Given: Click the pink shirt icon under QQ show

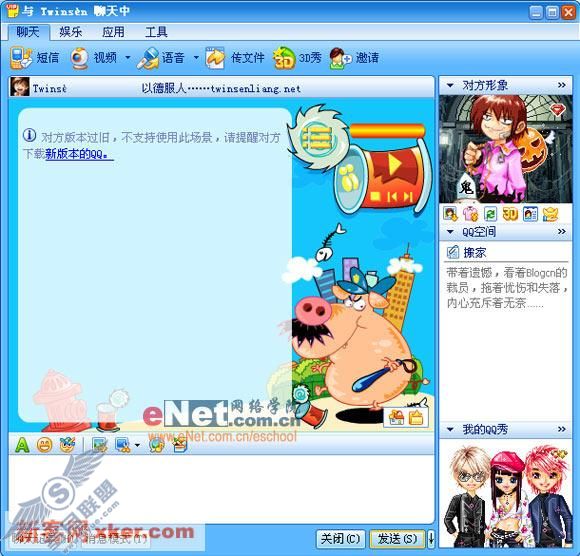Looking at the screenshot, I should (x=470, y=214).
